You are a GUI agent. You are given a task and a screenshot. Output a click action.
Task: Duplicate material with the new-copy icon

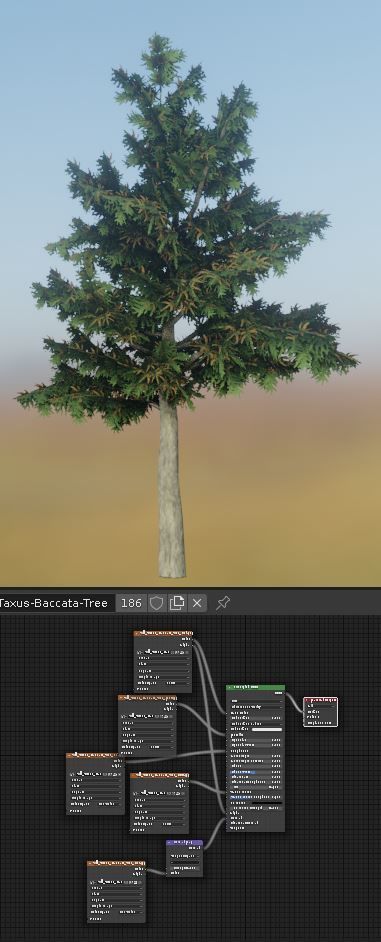[x=177, y=603]
